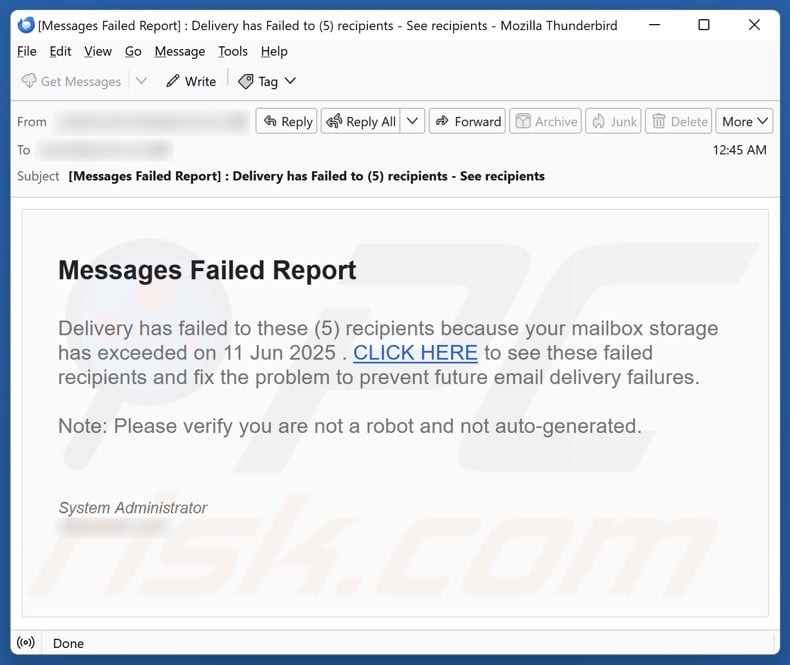The image size is (790, 665).
Task: Click the Get Messages button
Action: click(x=71, y=81)
